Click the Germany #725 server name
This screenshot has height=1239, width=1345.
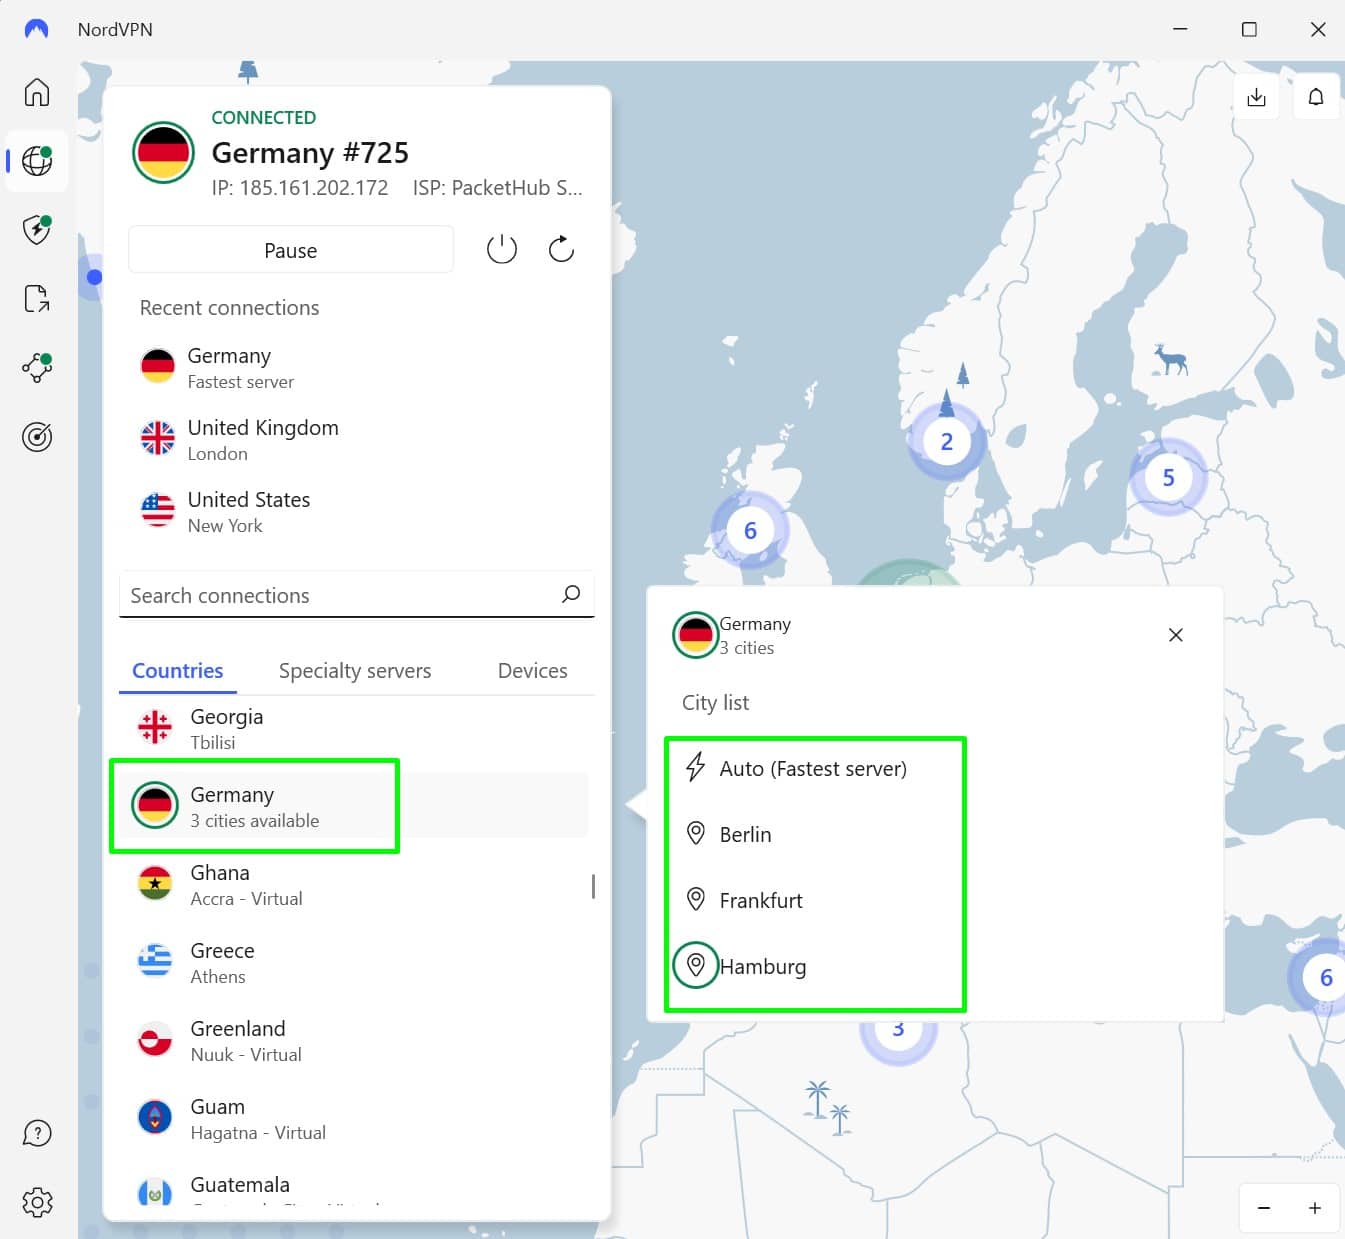coord(310,153)
